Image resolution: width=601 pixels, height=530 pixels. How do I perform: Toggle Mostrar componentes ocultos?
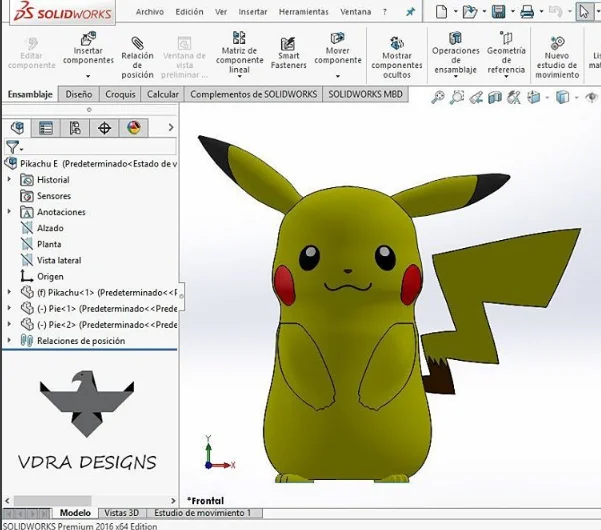397,44
